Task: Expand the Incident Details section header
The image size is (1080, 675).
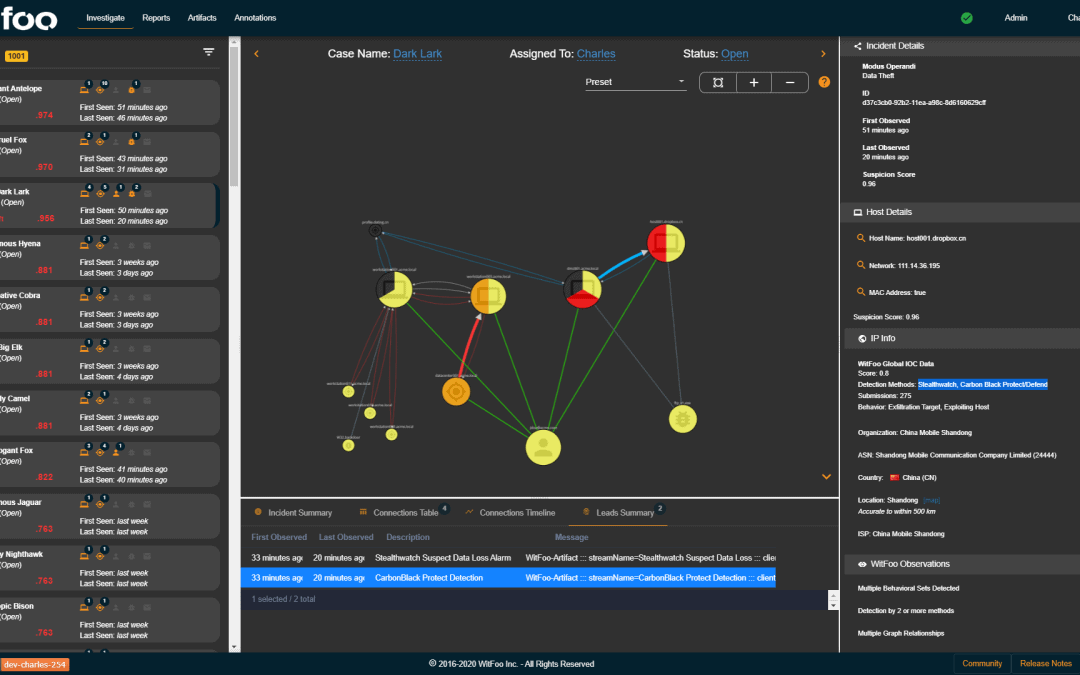Action: point(960,46)
